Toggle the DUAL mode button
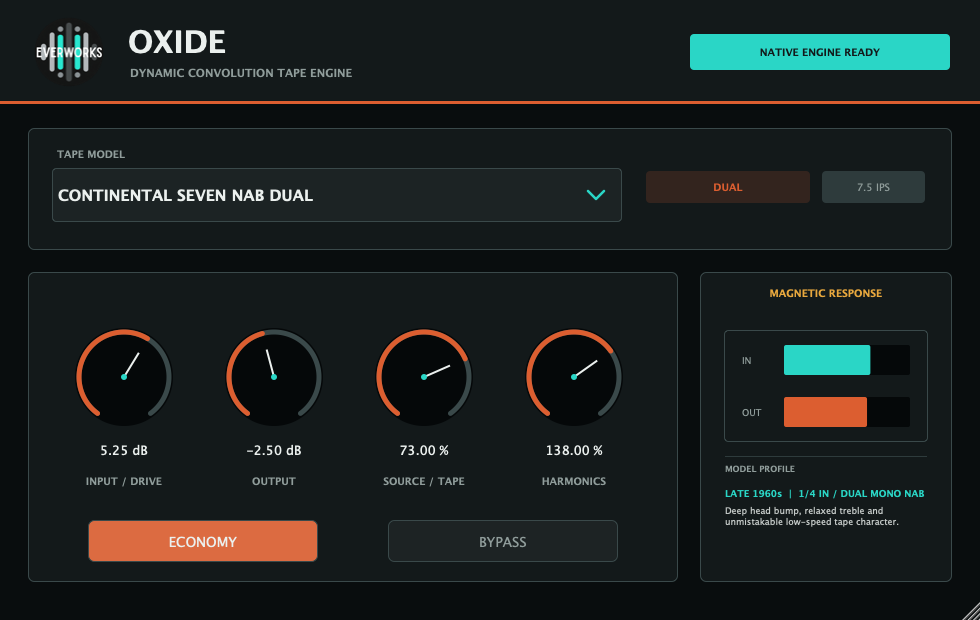The image size is (980, 620). pos(728,187)
